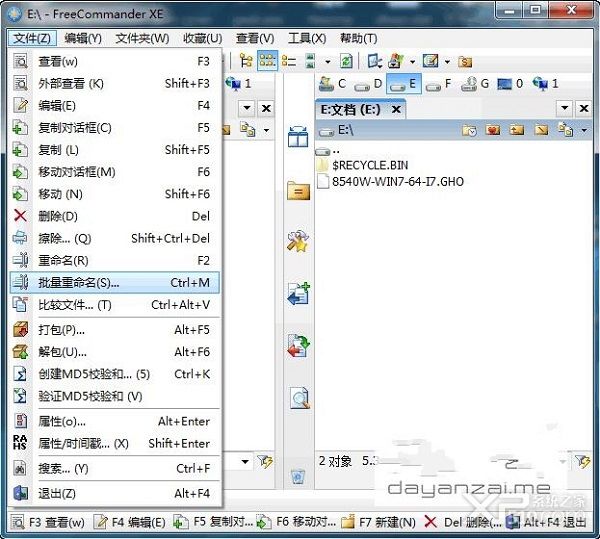Choose 退出(Z) menu entry
The image size is (600, 539).
(x=115, y=494)
